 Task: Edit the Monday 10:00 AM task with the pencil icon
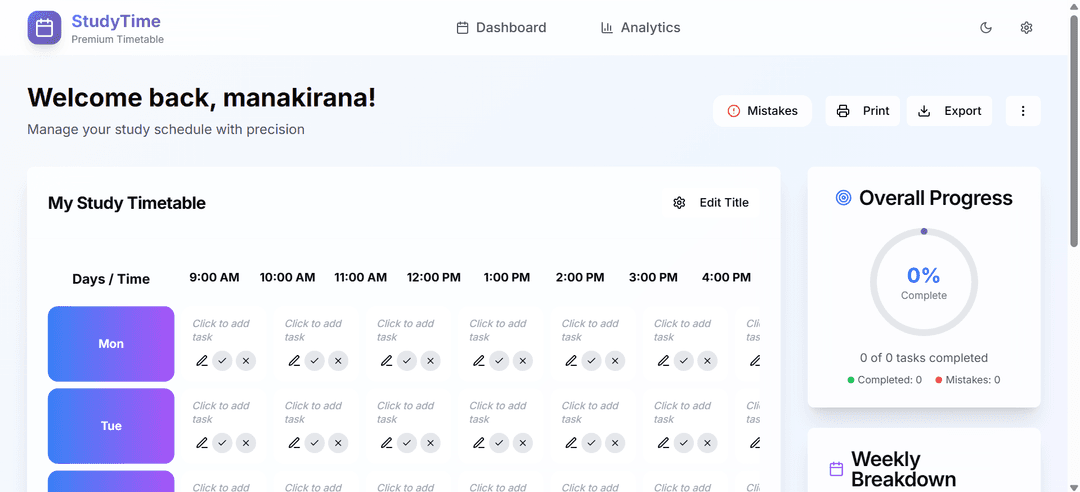(294, 360)
